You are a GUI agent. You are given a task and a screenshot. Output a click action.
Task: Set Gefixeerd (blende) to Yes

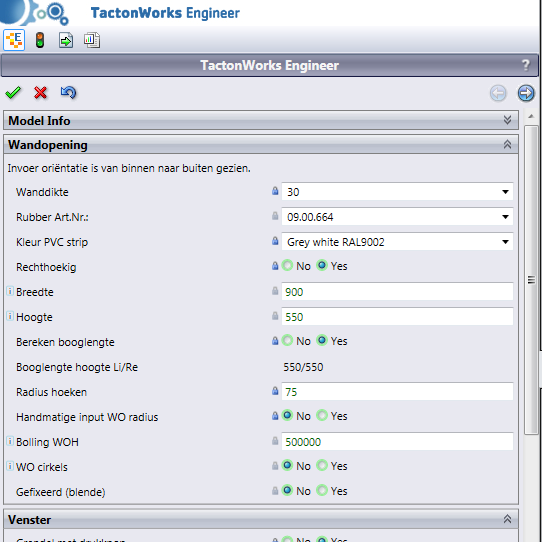pyautogui.click(x=322, y=490)
